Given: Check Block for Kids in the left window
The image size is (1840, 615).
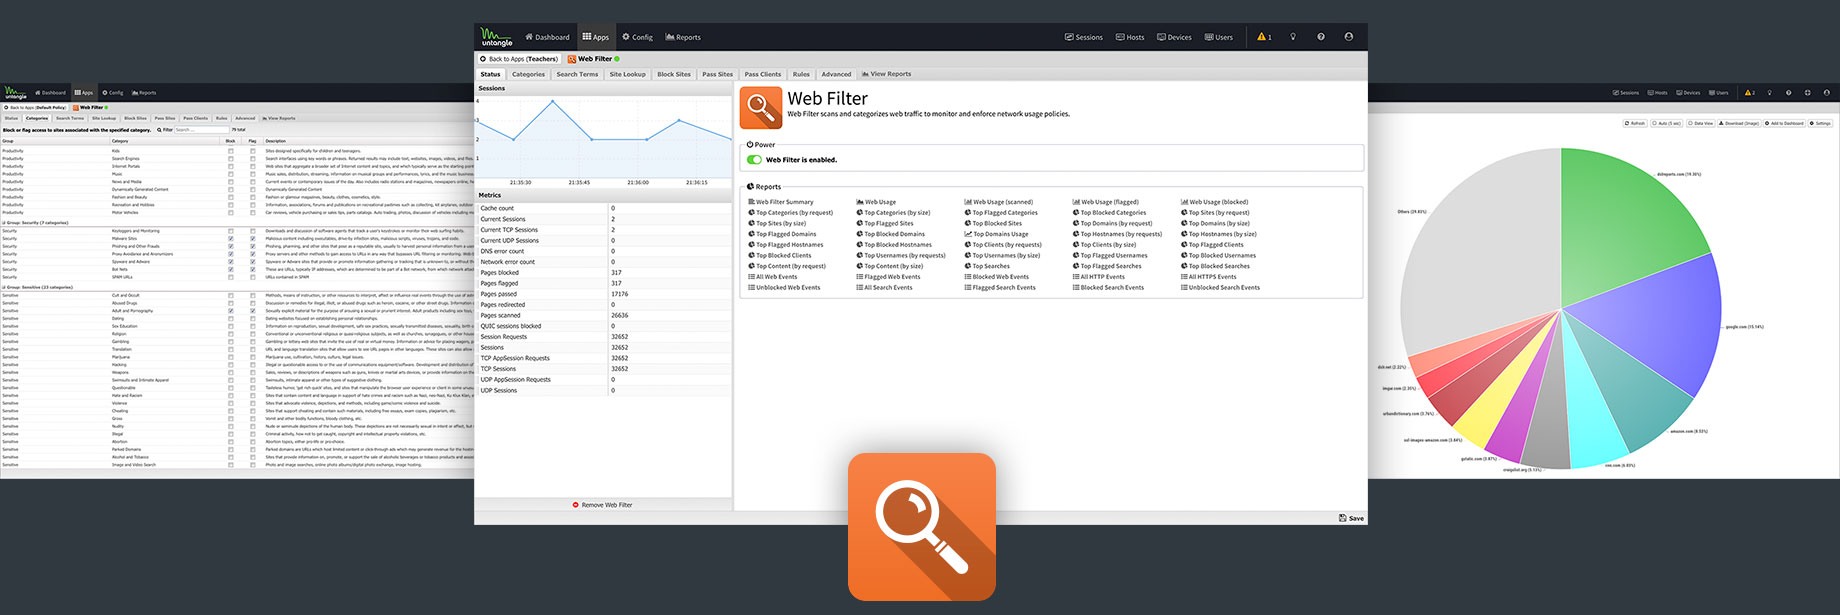Looking at the screenshot, I should coord(231,151).
